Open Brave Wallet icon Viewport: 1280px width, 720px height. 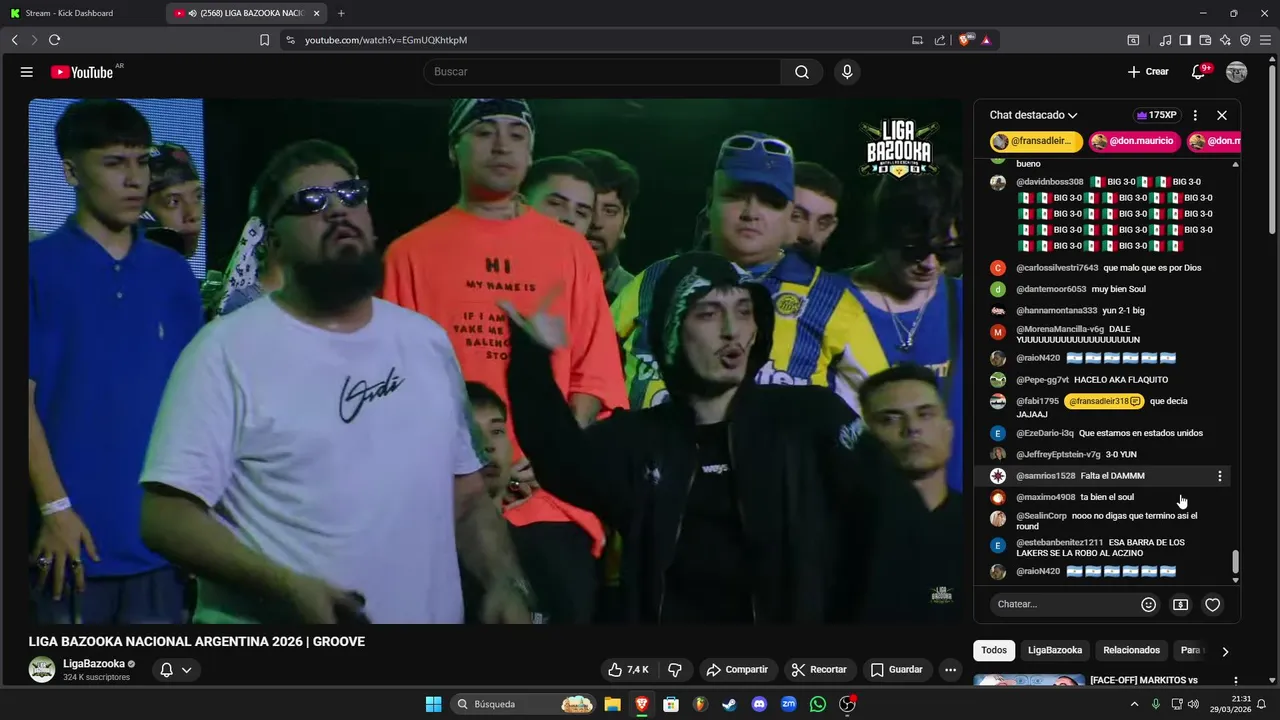point(1205,40)
